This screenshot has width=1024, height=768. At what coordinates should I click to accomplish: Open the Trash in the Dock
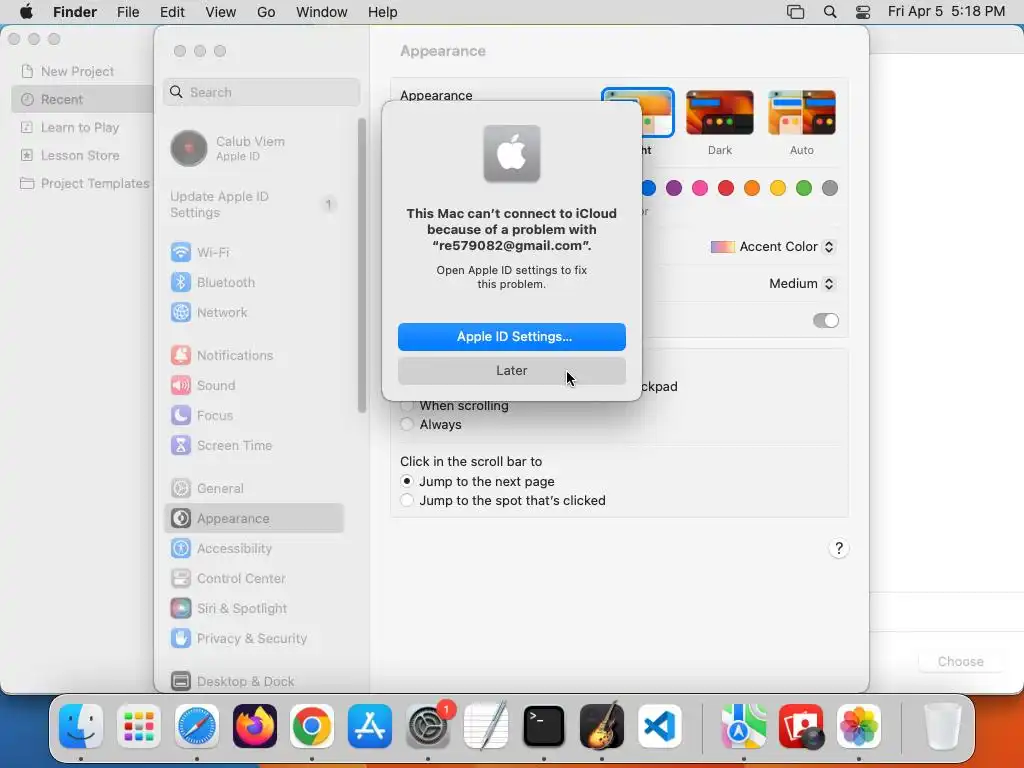click(x=942, y=726)
